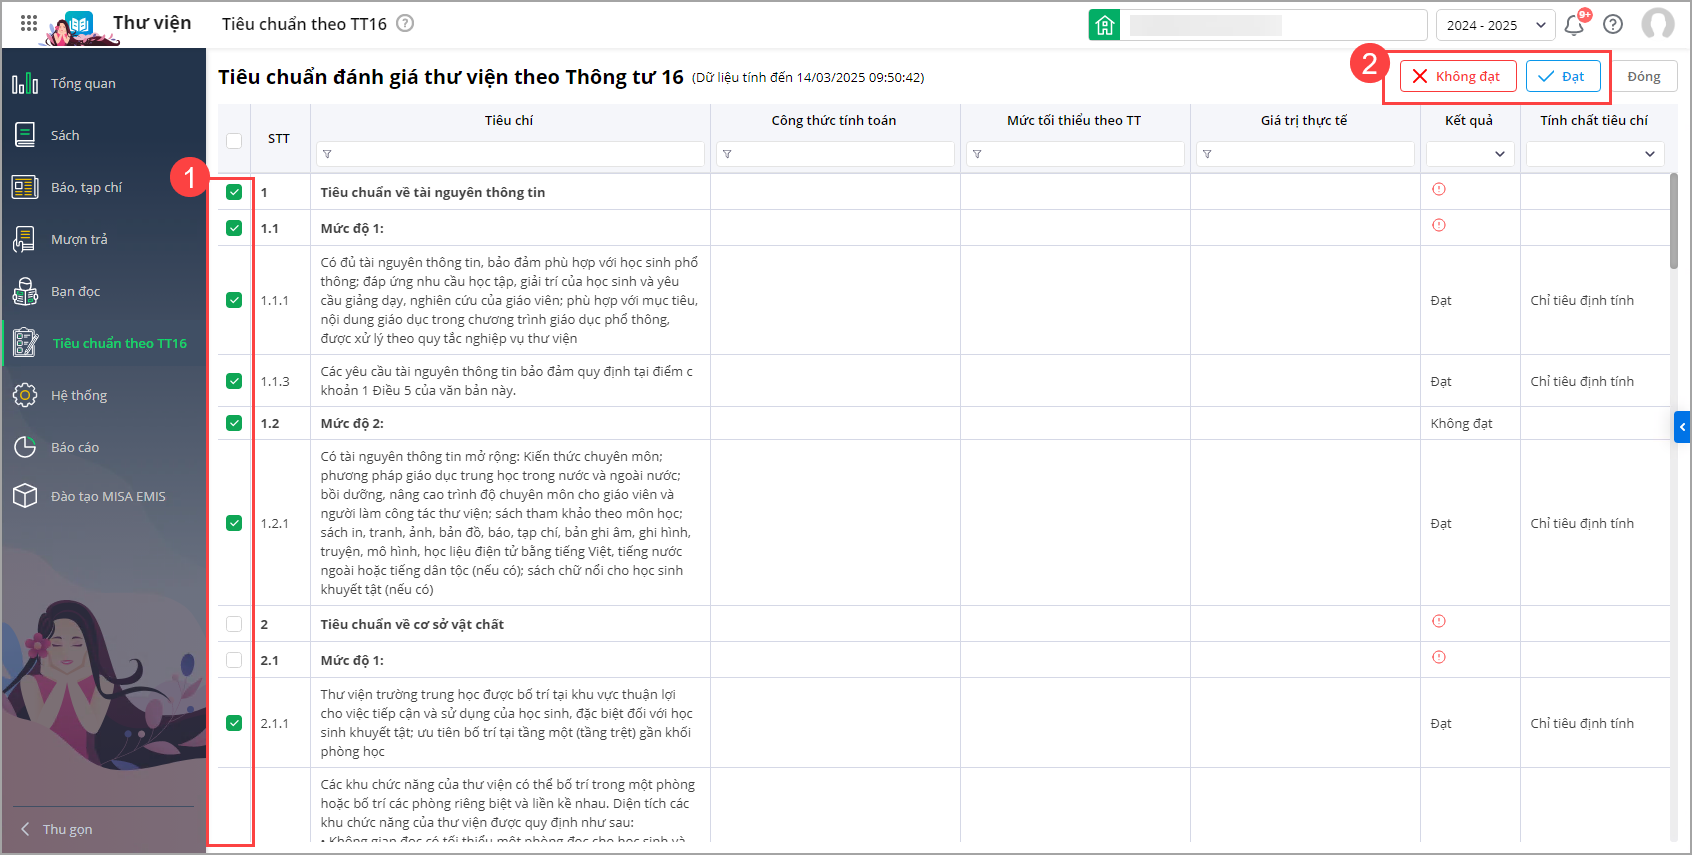The width and height of the screenshot is (1692, 855).
Task: Expand the Kết quả filter dropdown
Action: [1469, 154]
